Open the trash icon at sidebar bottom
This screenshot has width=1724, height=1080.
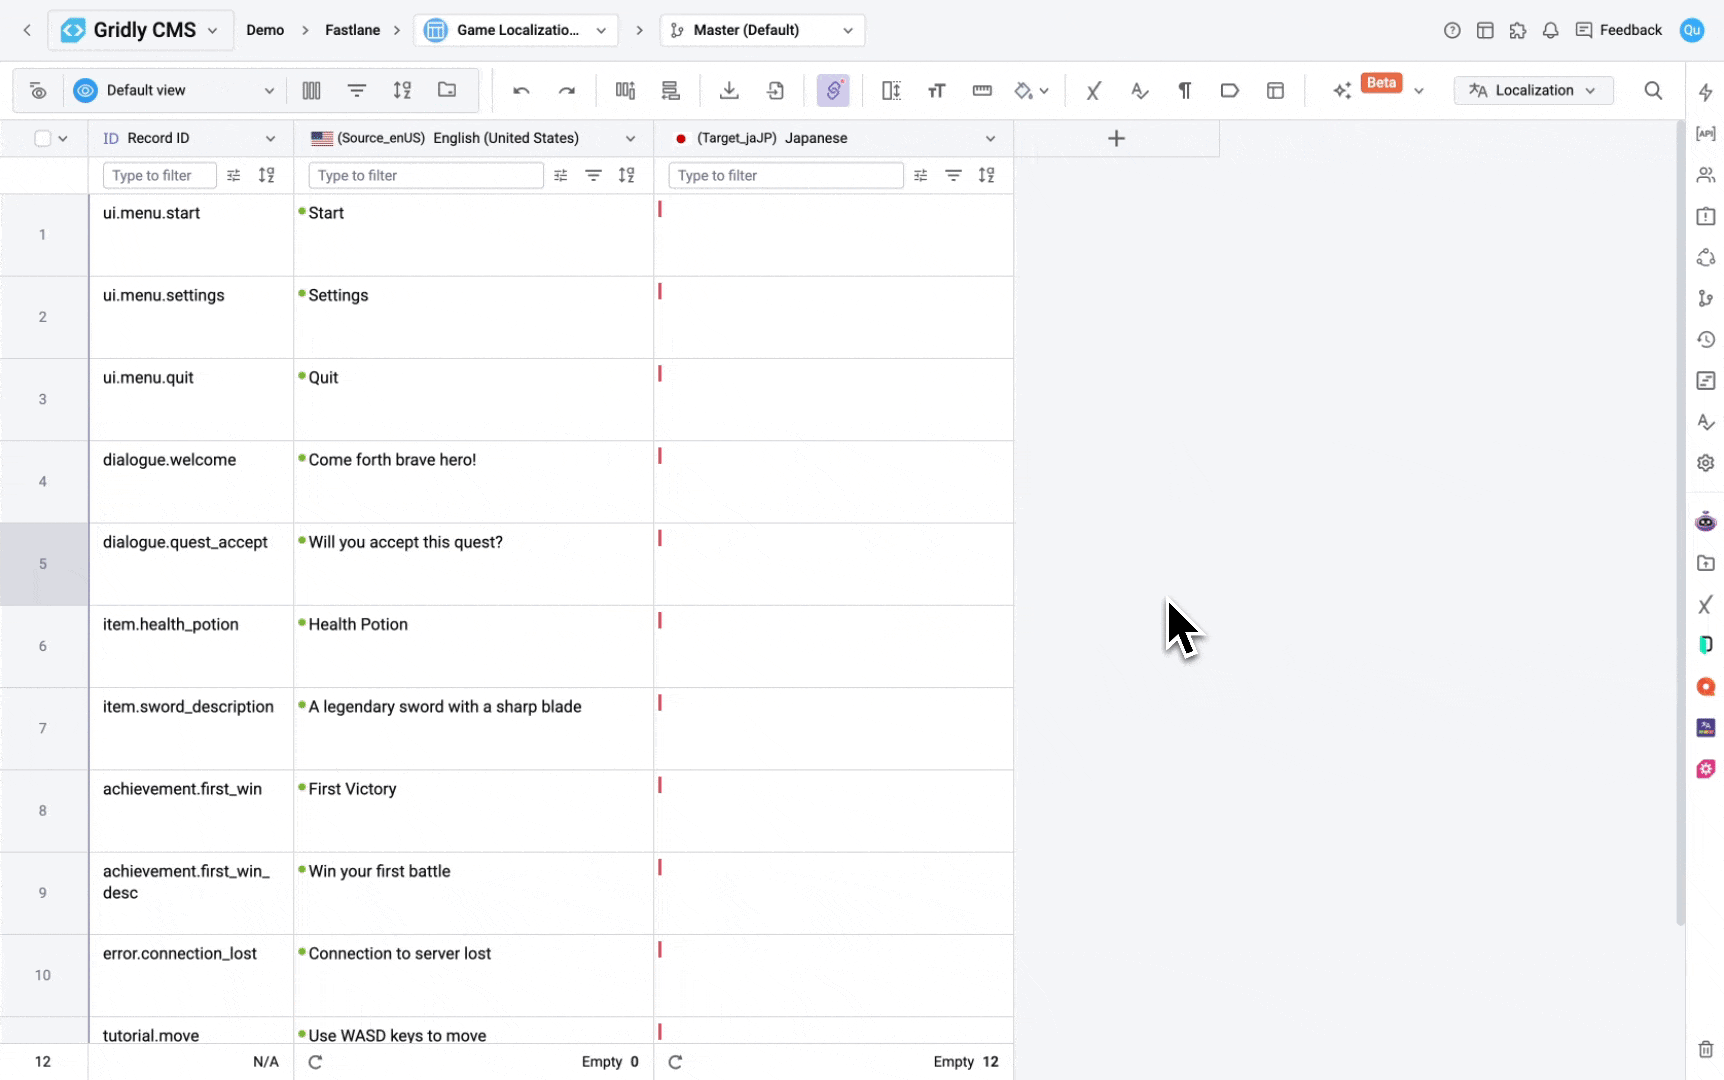pyautogui.click(x=1705, y=1049)
